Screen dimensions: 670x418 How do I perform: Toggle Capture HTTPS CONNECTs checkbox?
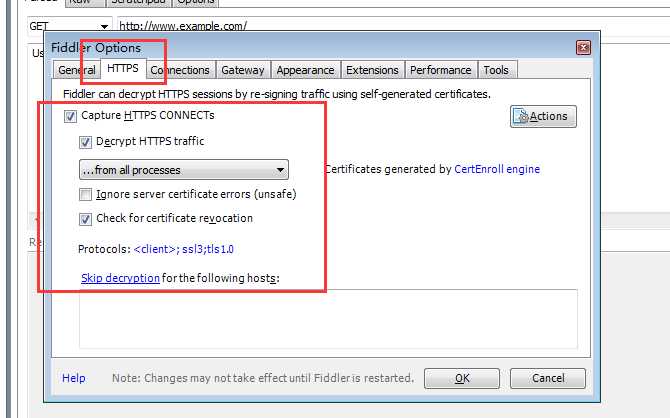71,116
